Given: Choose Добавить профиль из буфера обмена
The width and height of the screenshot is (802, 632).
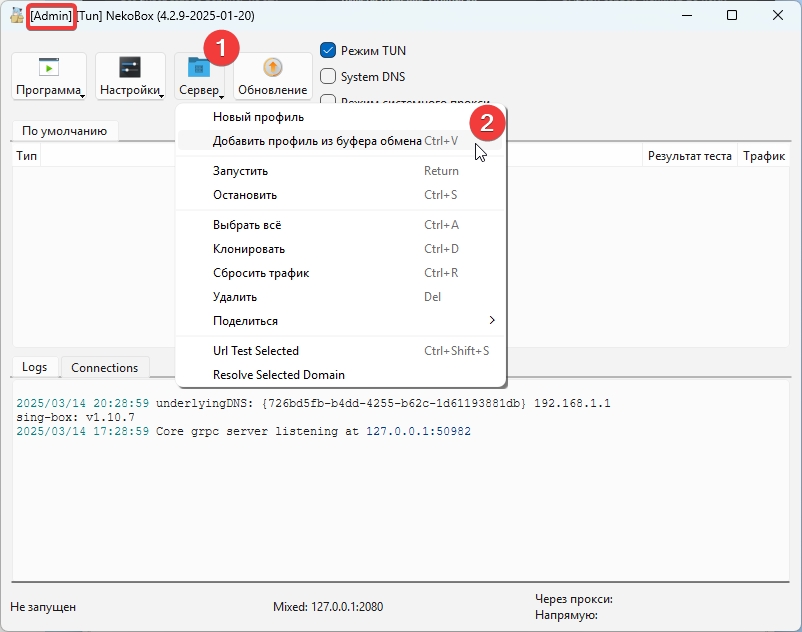Looking at the screenshot, I should pos(317,141).
